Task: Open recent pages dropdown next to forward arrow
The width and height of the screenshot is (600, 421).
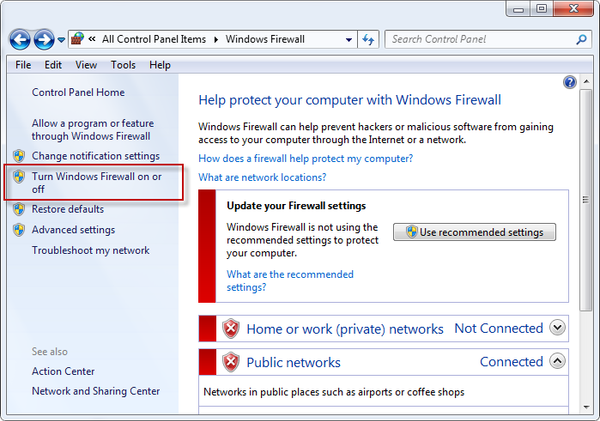Action: tap(61, 40)
